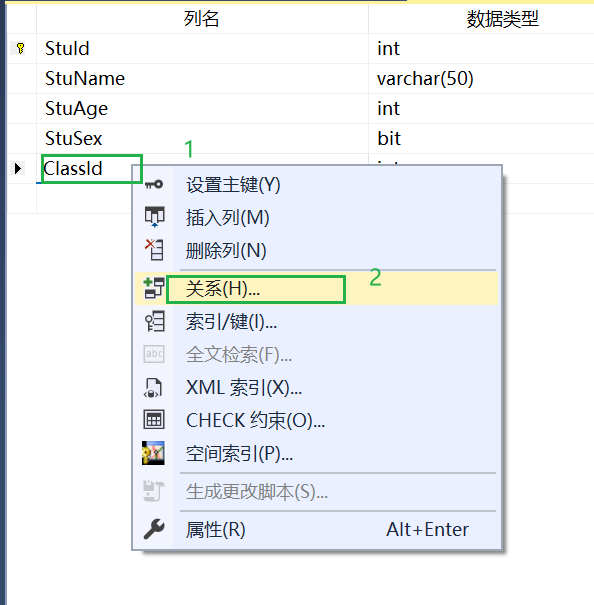Select the StuSex column name cell
The image size is (594, 605).
click(202, 139)
